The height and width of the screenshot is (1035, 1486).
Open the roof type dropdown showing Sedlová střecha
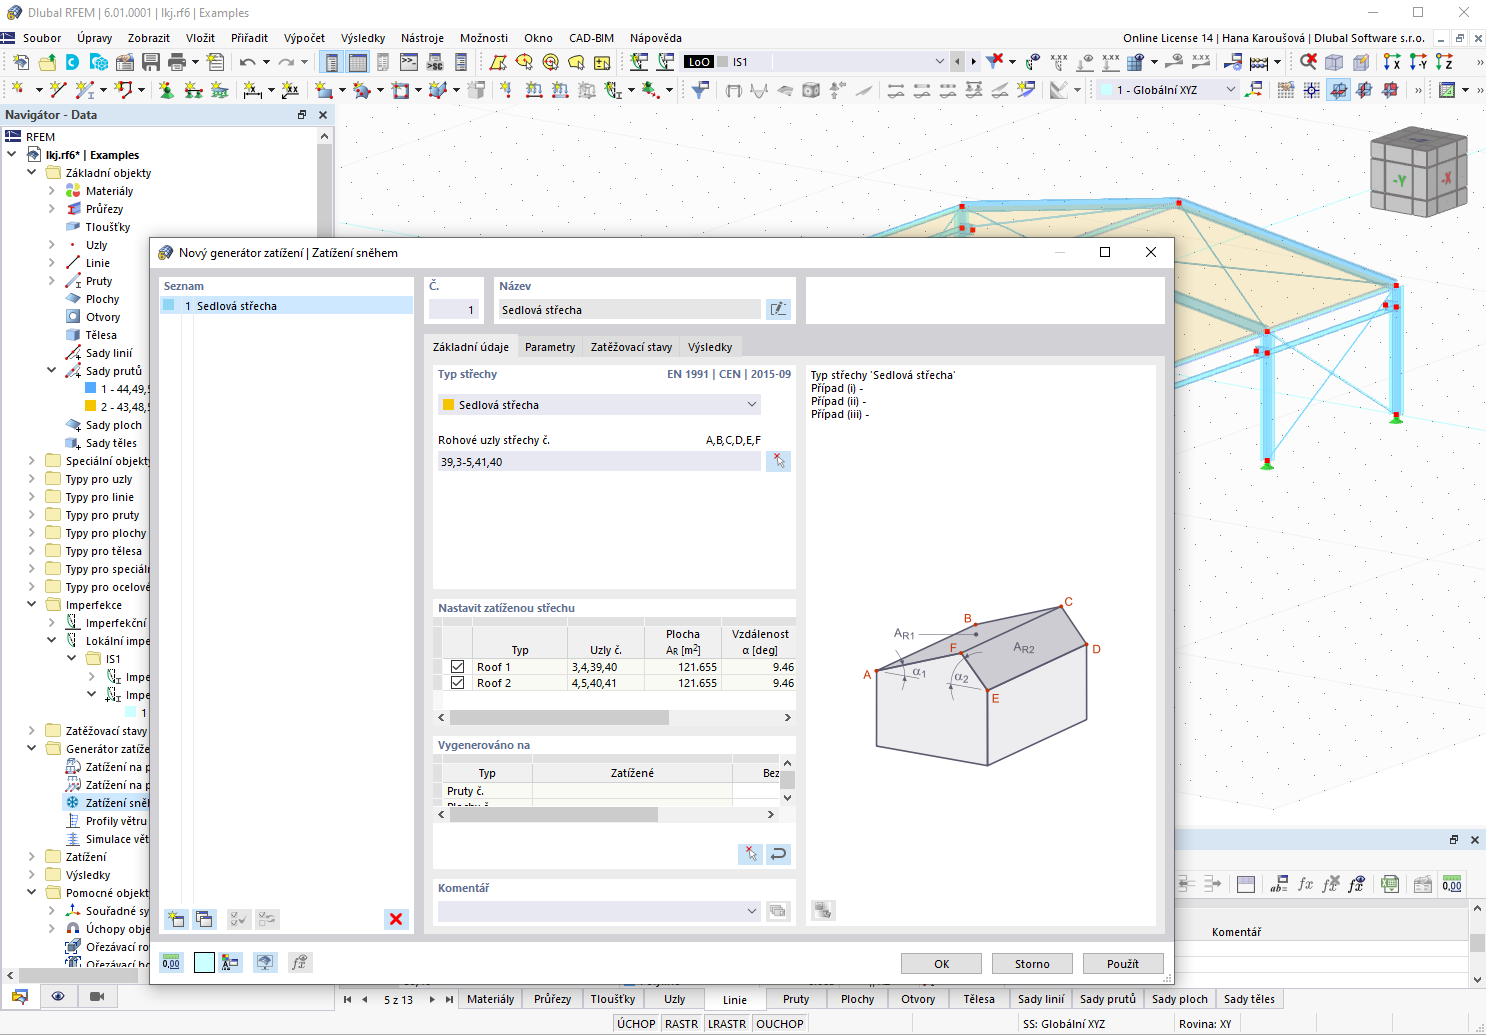(599, 405)
